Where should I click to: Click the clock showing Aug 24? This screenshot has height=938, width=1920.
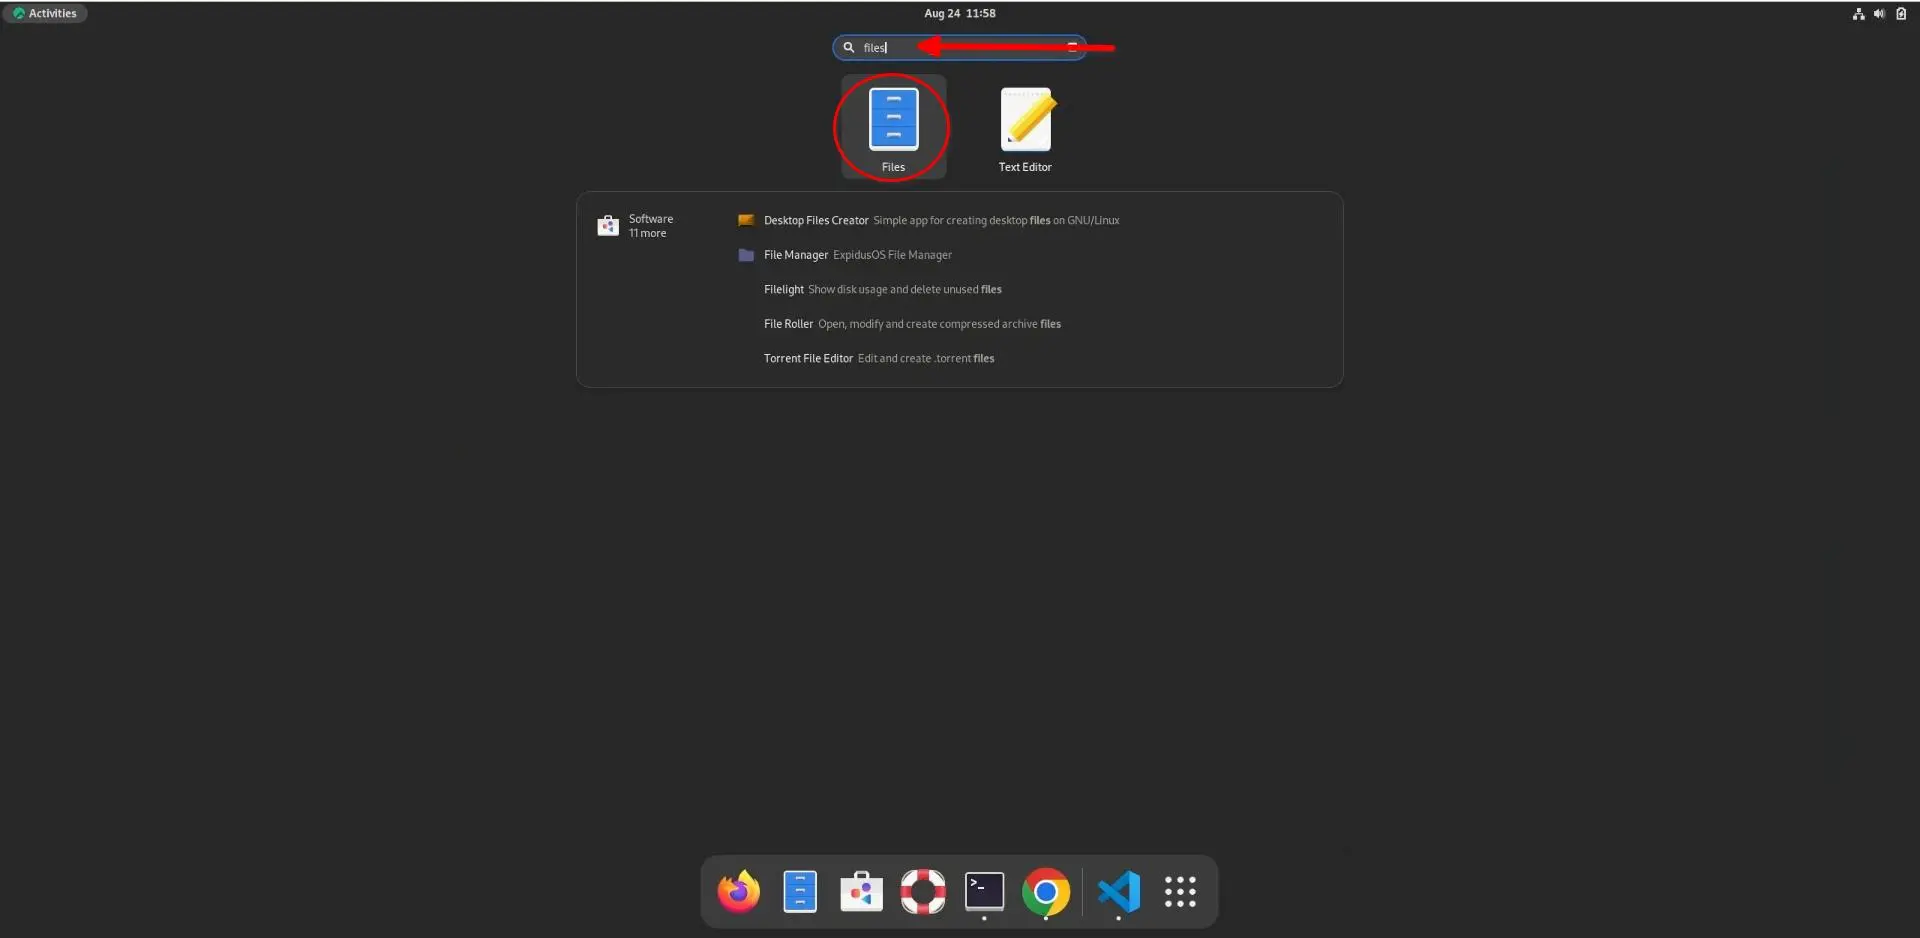(x=958, y=13)
